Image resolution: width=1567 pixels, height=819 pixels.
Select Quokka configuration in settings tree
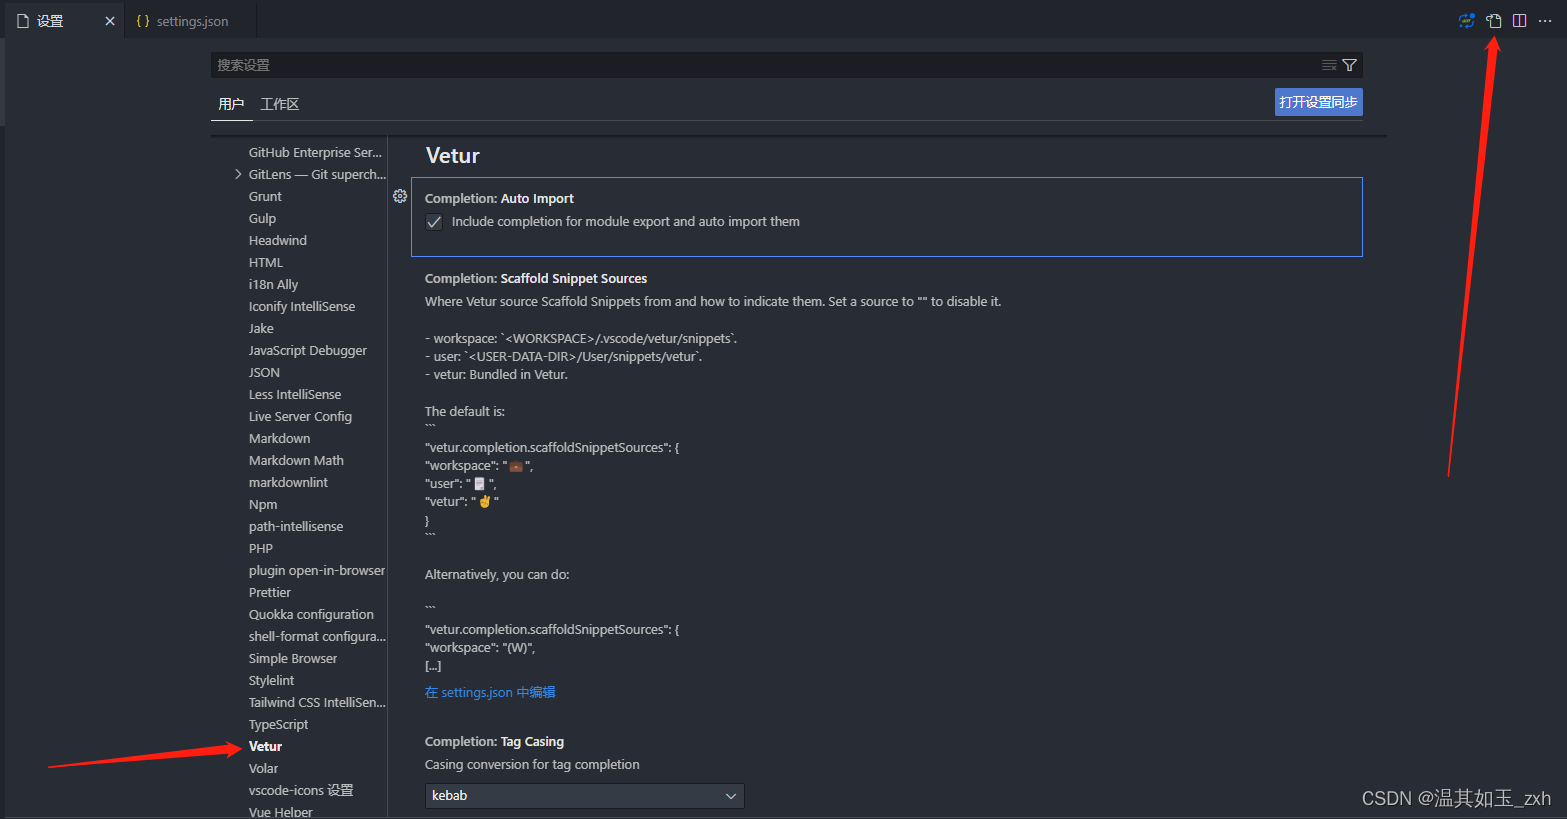(311, 614)
